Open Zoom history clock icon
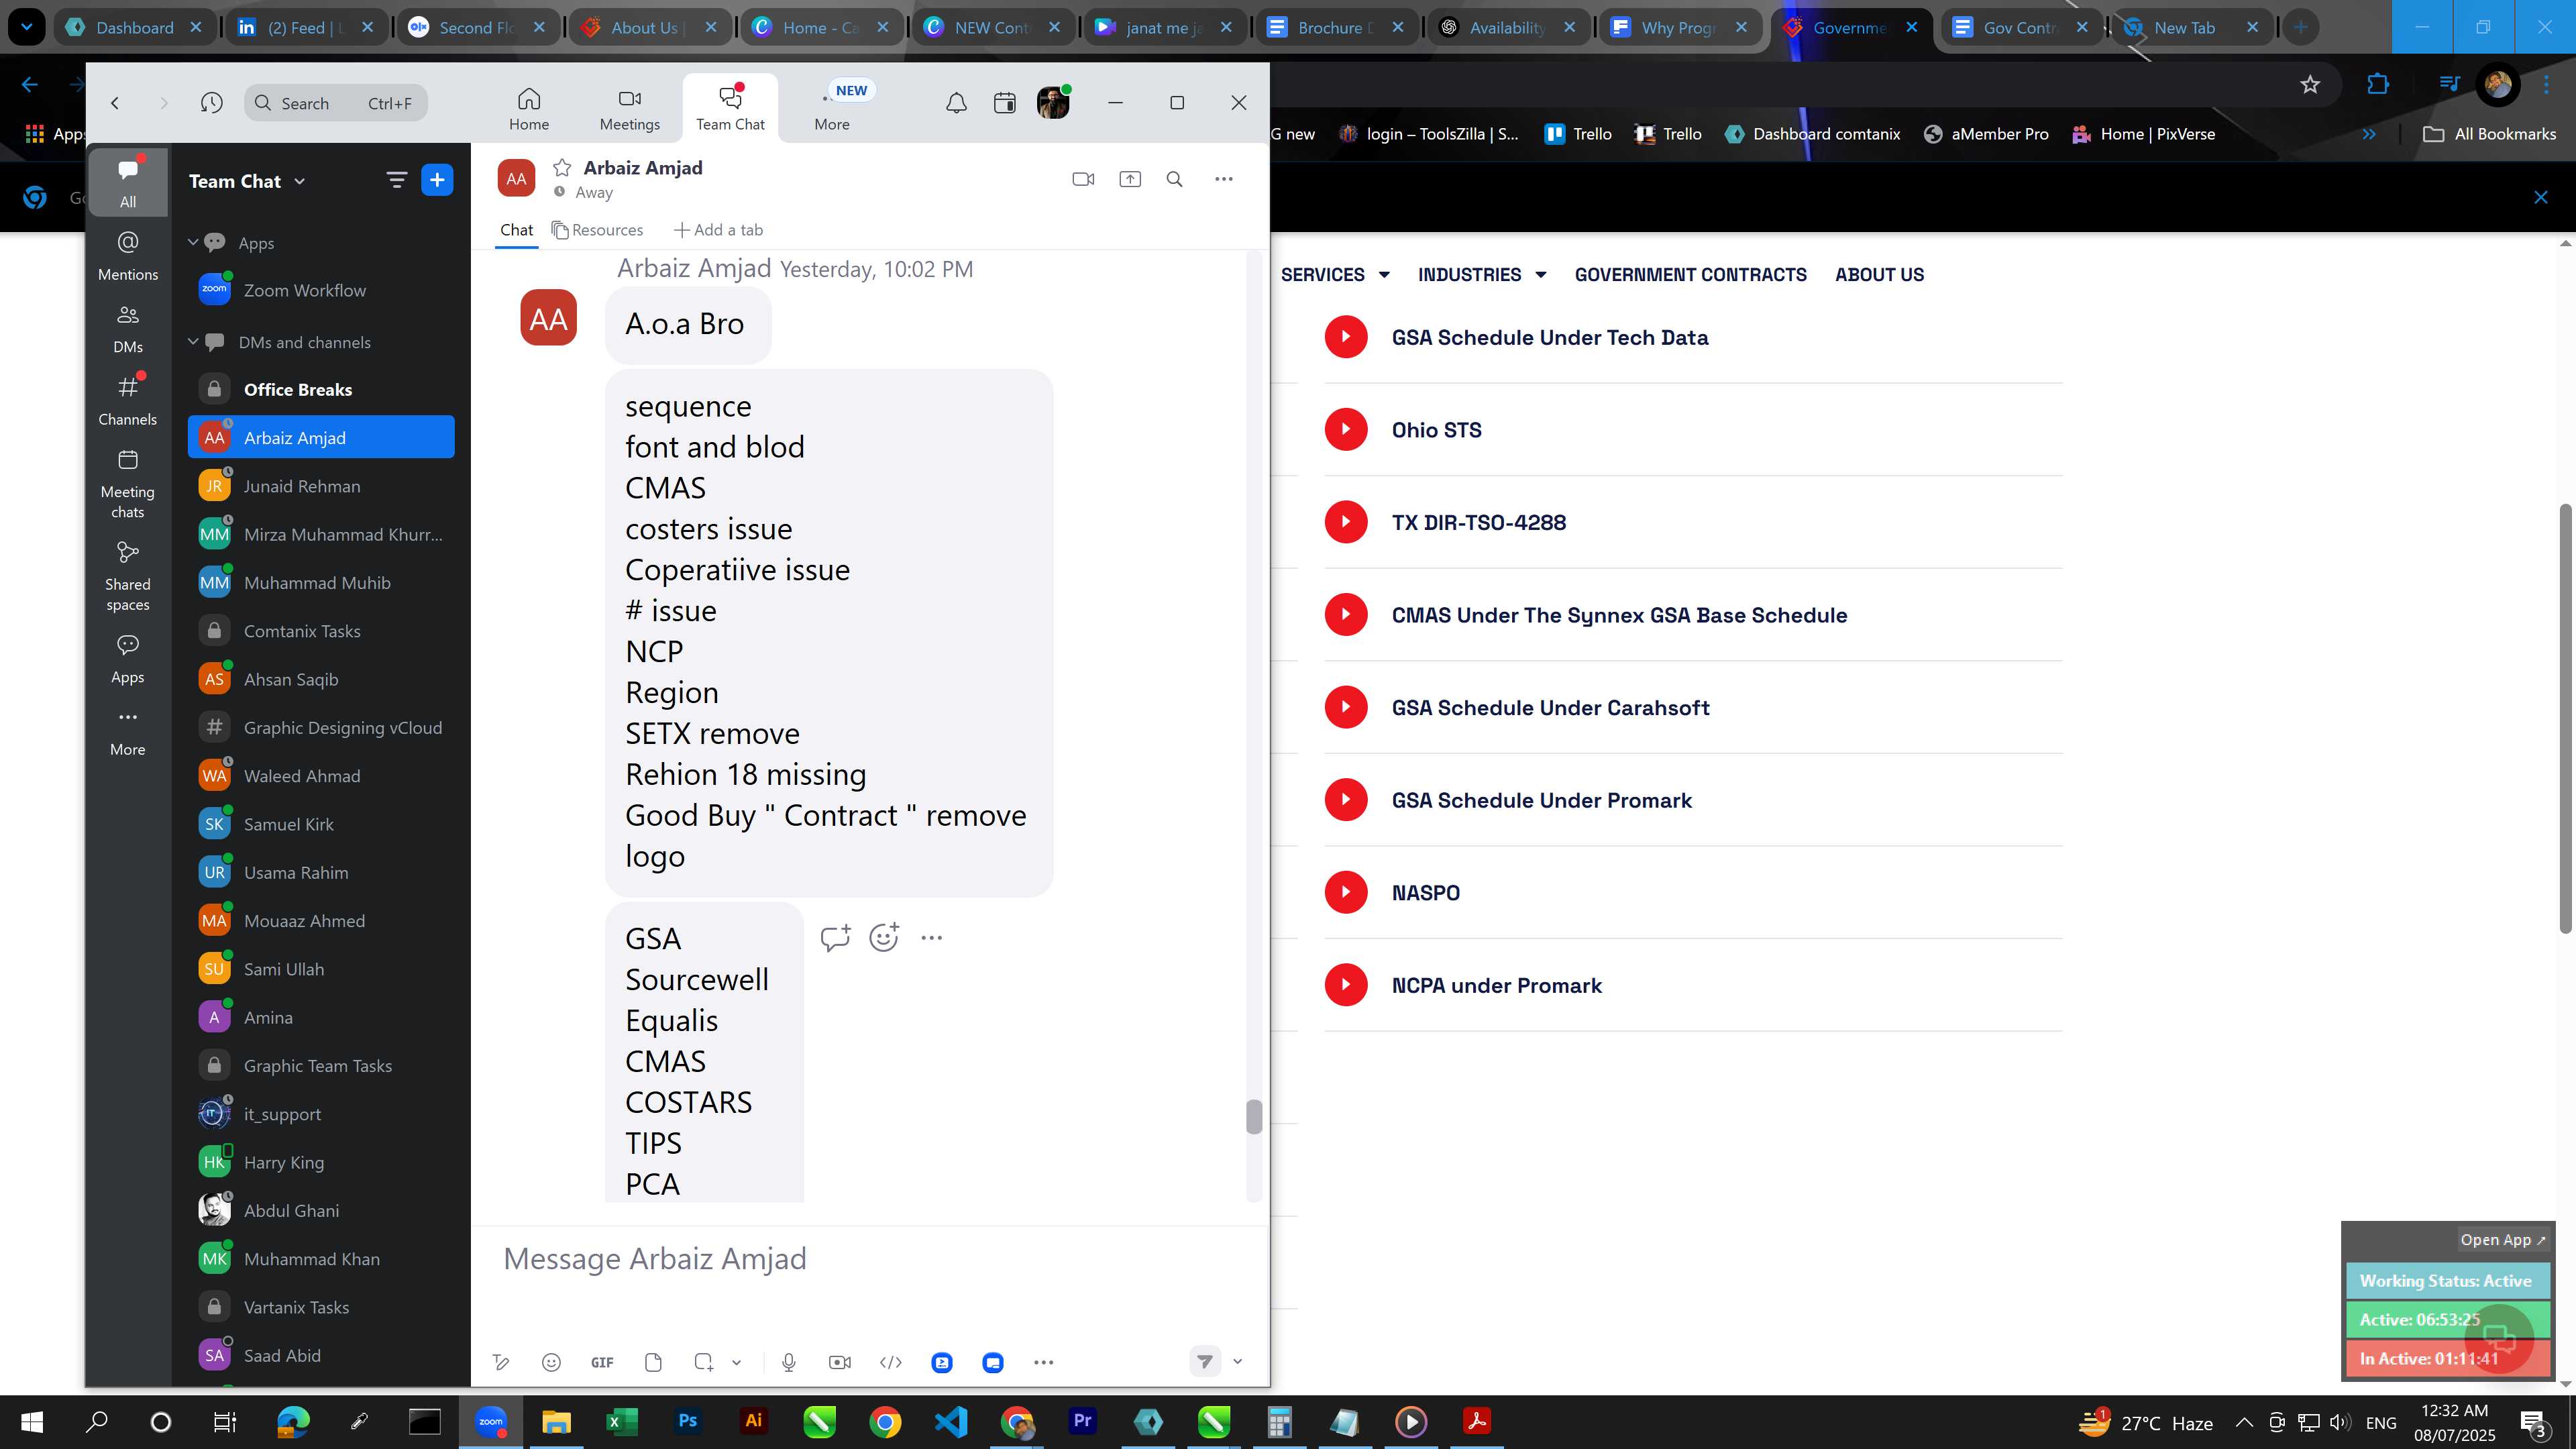 point(211,102)
